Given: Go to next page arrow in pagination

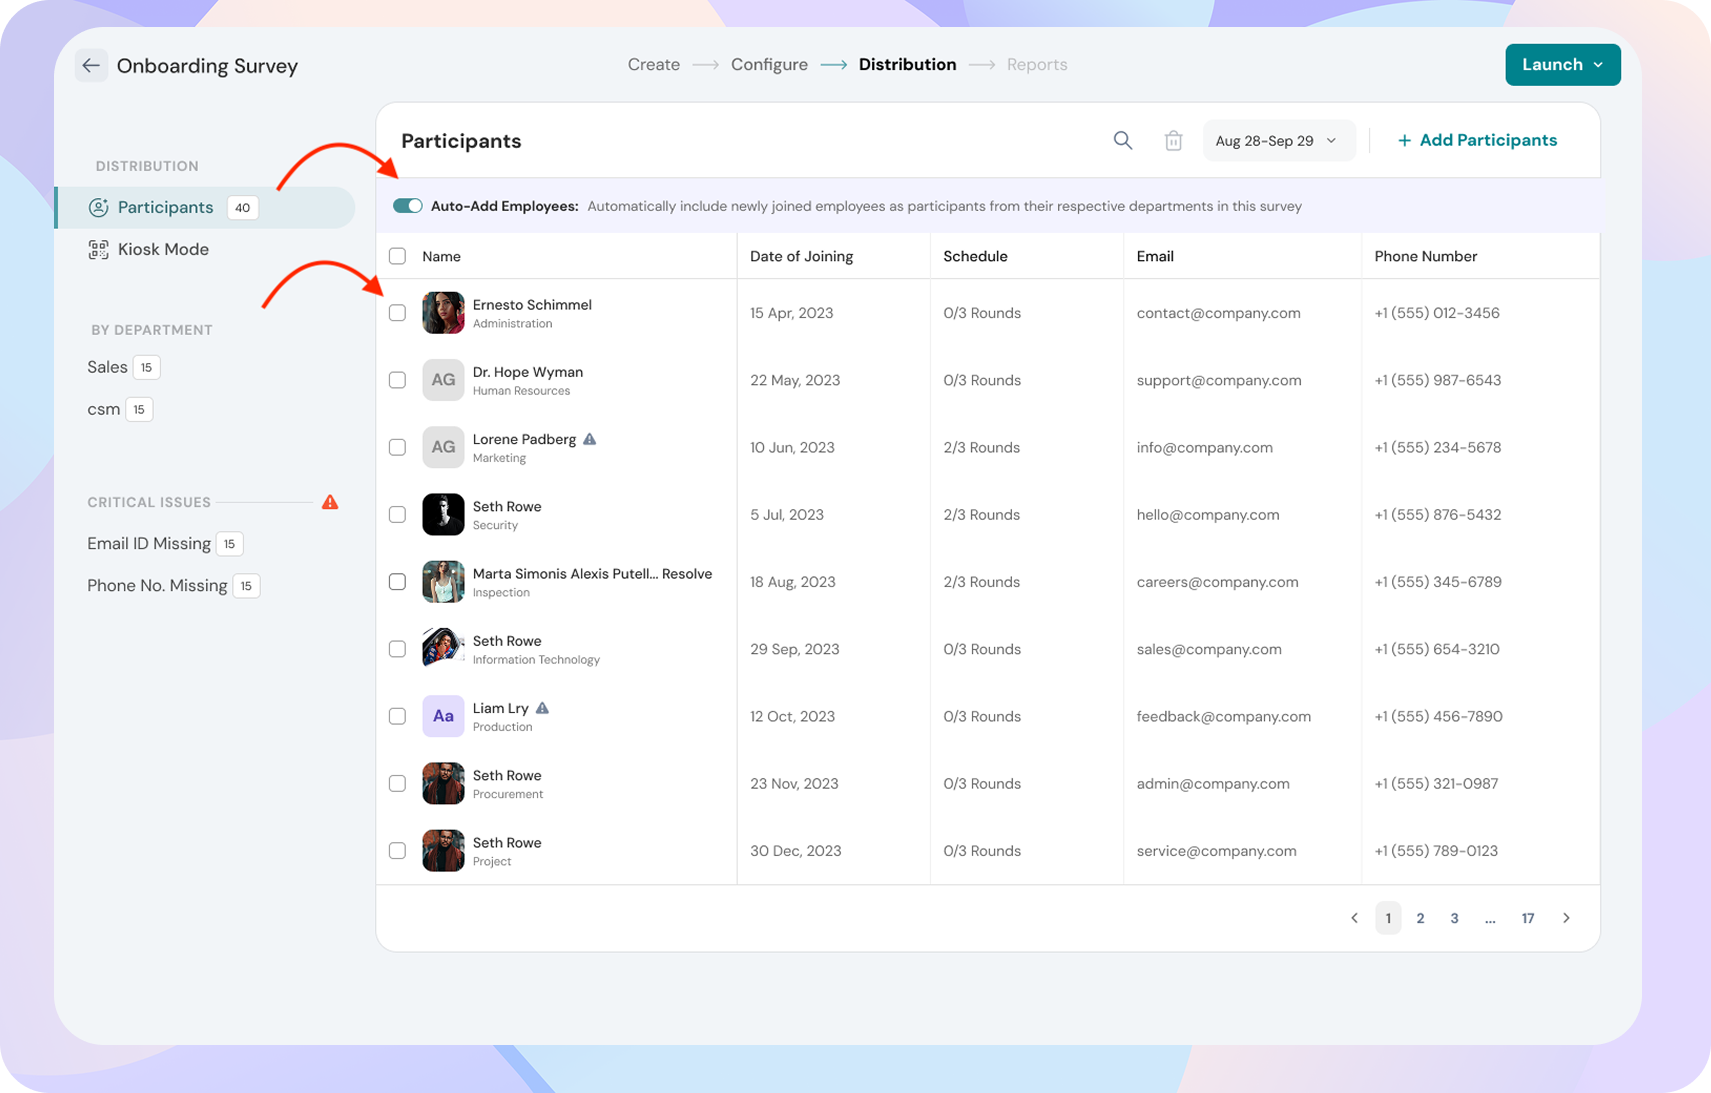Looking at the screenshot, I should [1566, 918].
